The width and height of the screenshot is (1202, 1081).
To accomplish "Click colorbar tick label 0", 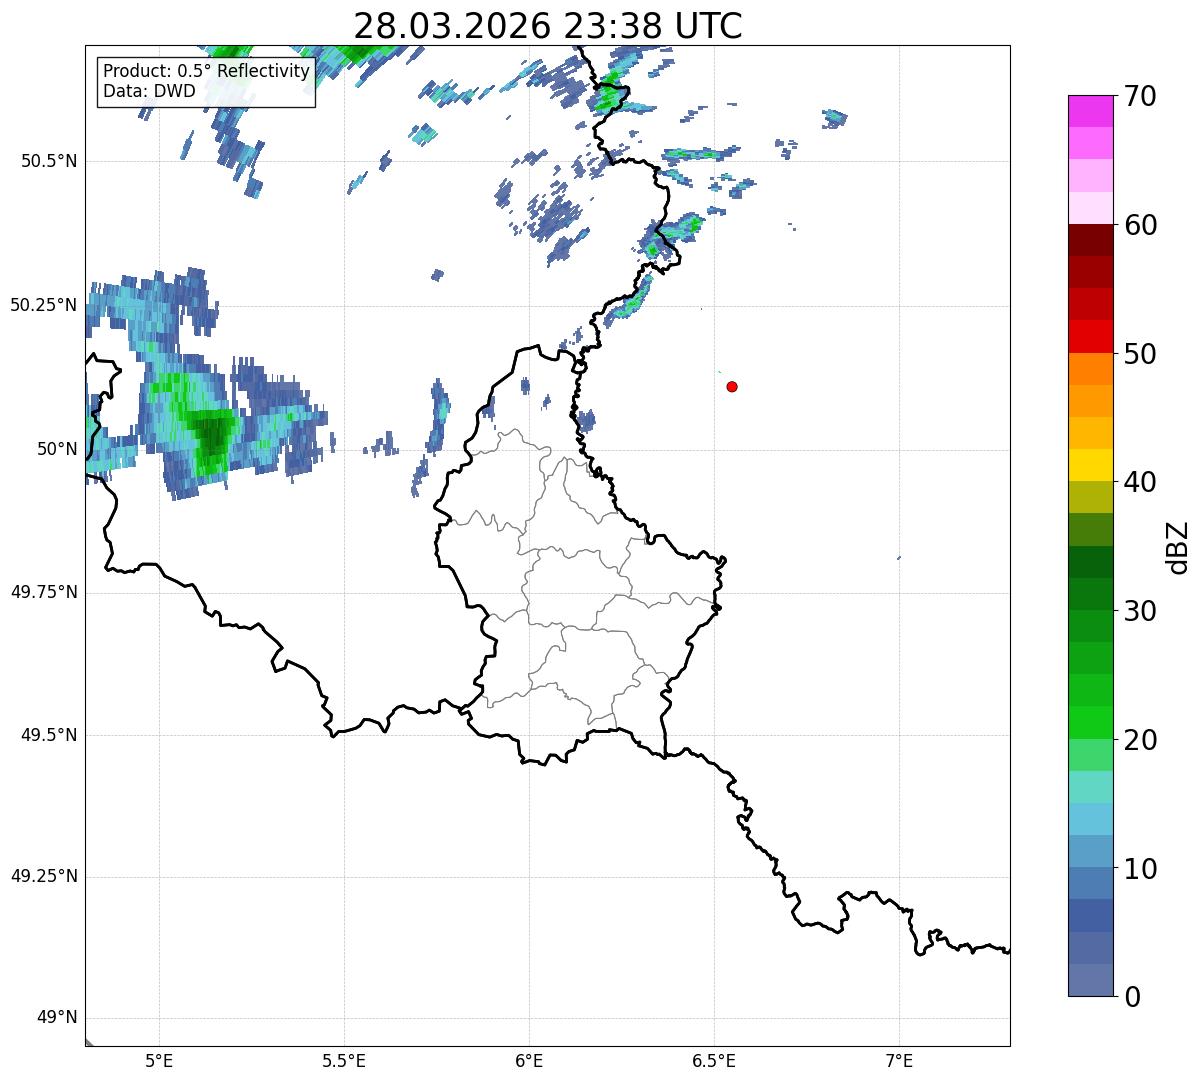I will (x=1132, y=997).
